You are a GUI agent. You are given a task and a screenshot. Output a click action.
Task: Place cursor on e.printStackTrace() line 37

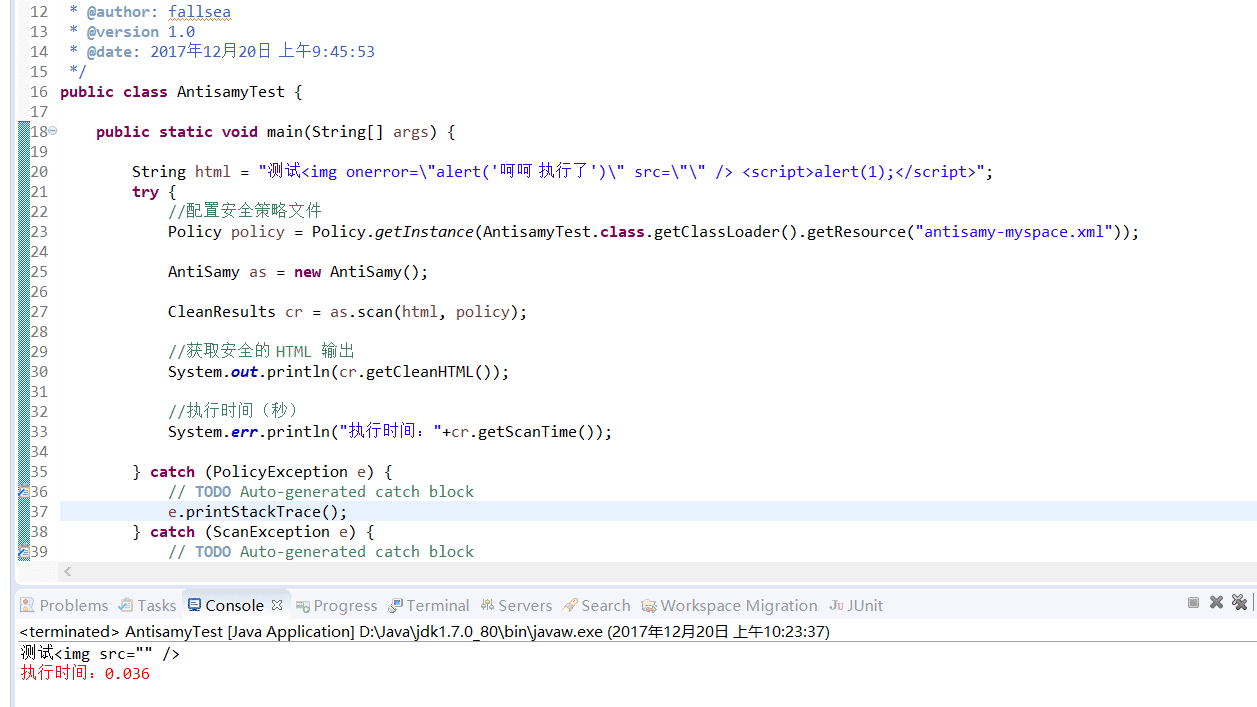point(258,512)
